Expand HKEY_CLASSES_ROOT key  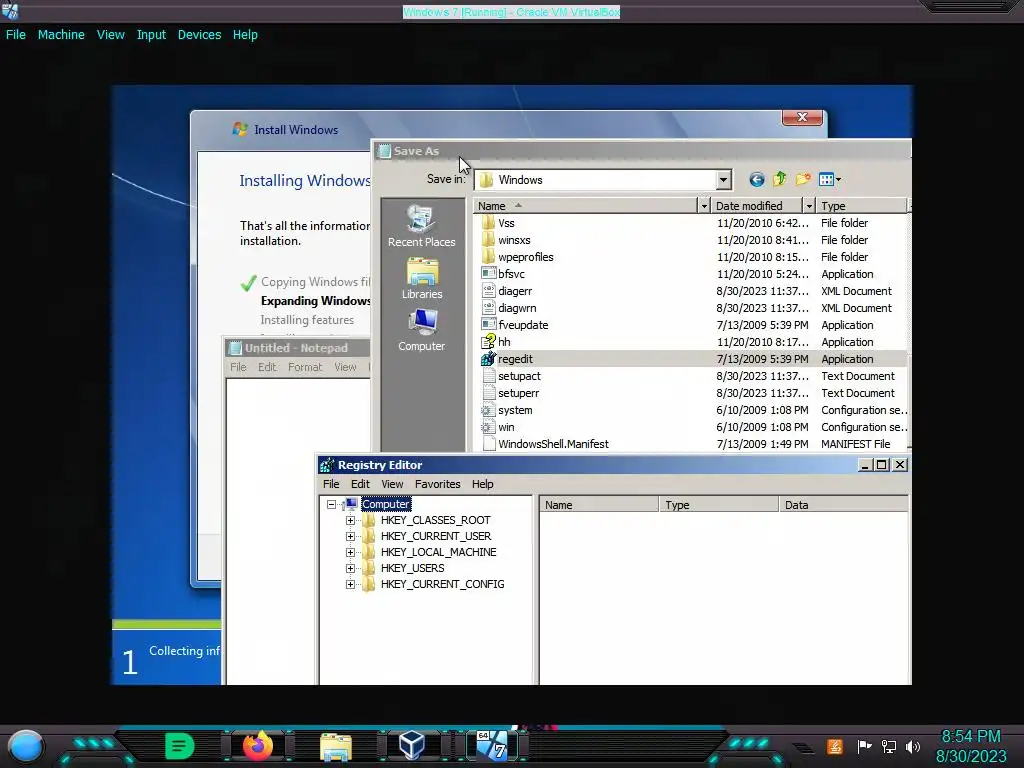pos(350,520)
